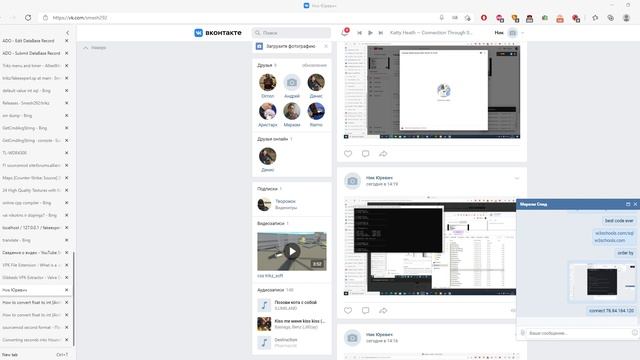Play the track Kiss me more
640x360 pixels.
point(300,321)
